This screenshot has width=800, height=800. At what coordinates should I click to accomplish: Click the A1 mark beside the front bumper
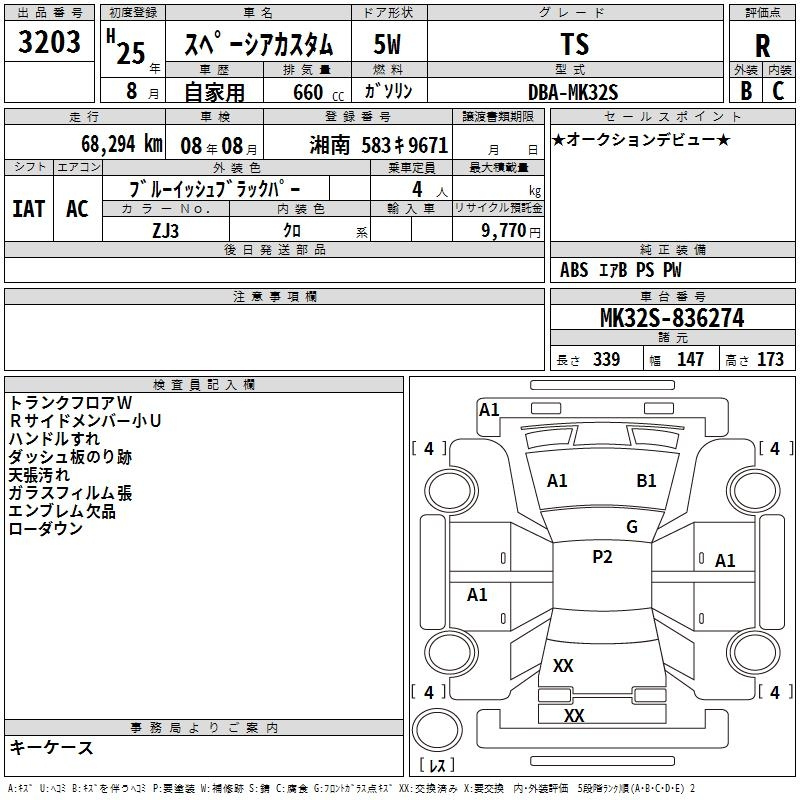(x=489, y=409)
